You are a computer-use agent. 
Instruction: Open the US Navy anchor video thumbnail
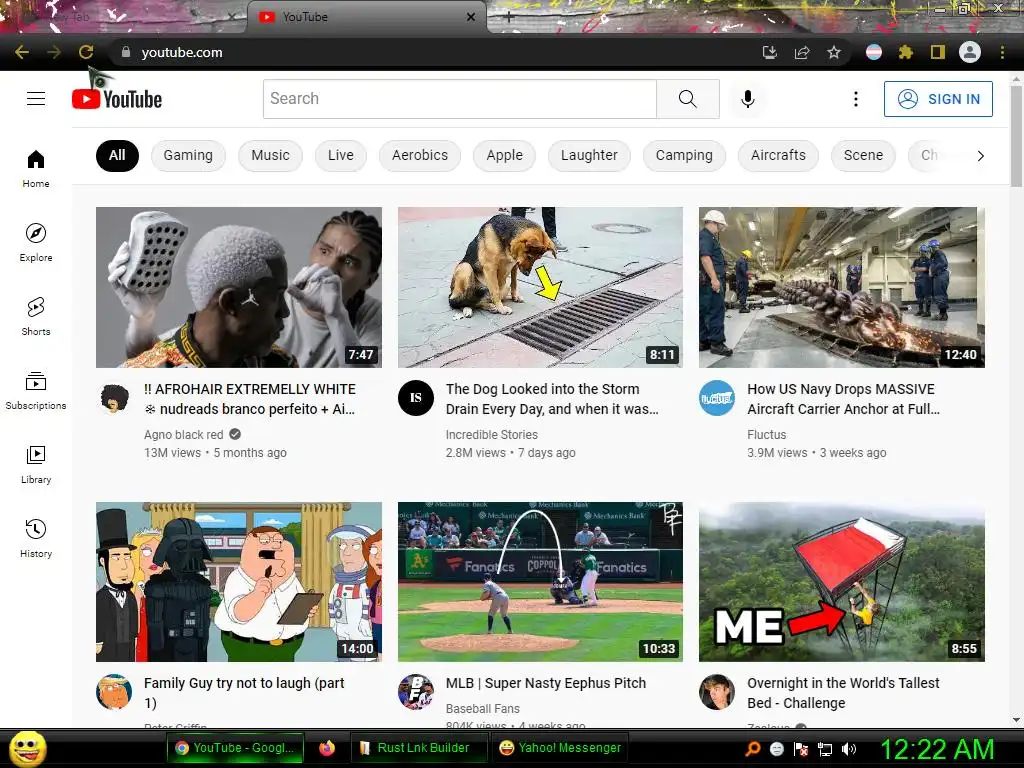click(842, 287)
